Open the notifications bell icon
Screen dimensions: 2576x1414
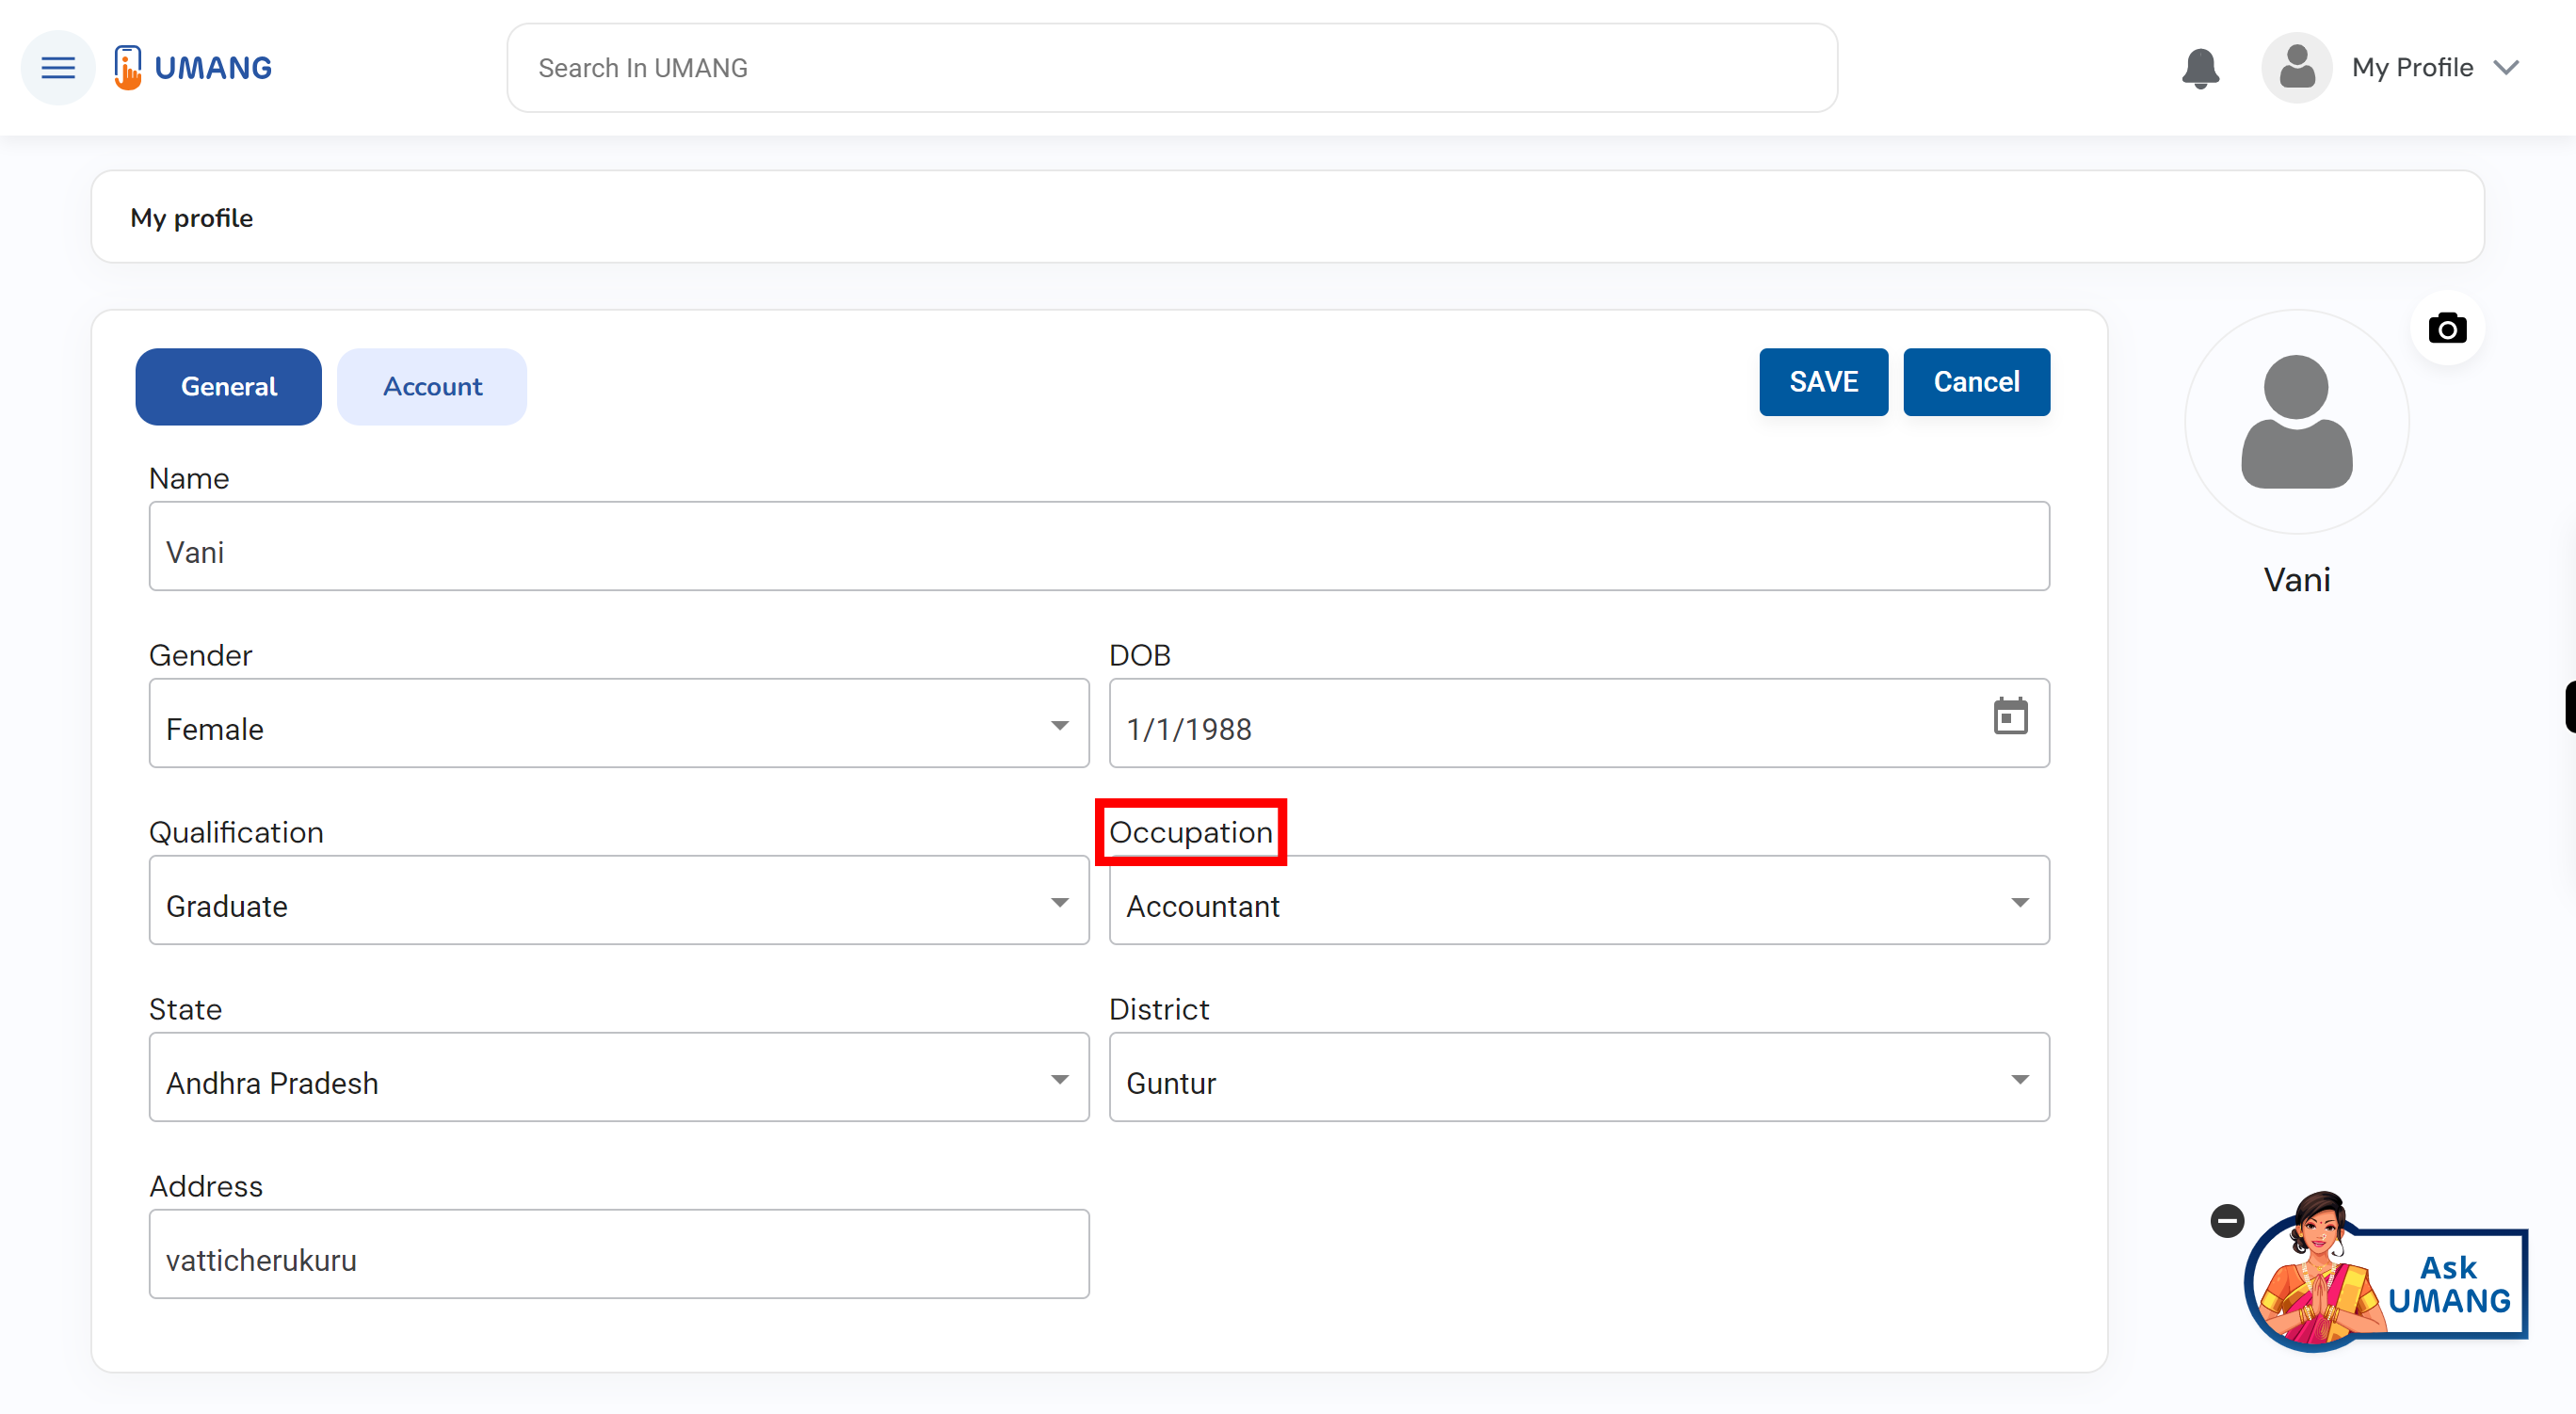(x=2198, y=66)
